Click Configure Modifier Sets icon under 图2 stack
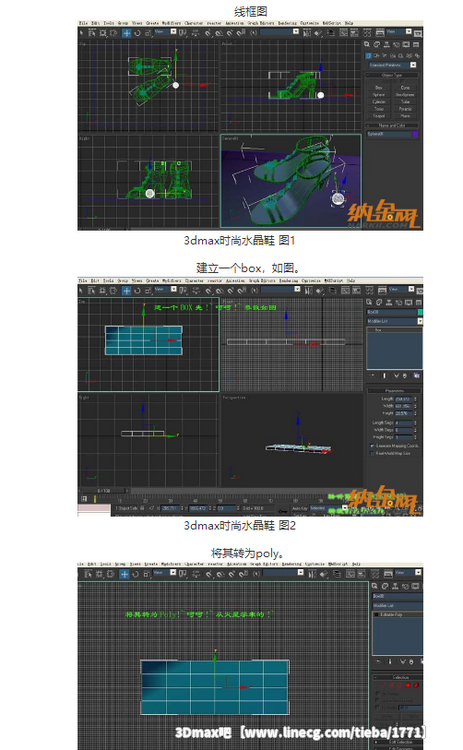Image resolution: width=463 pixels, height=750 pixels. pyautogui.click(x=417, y=376)
